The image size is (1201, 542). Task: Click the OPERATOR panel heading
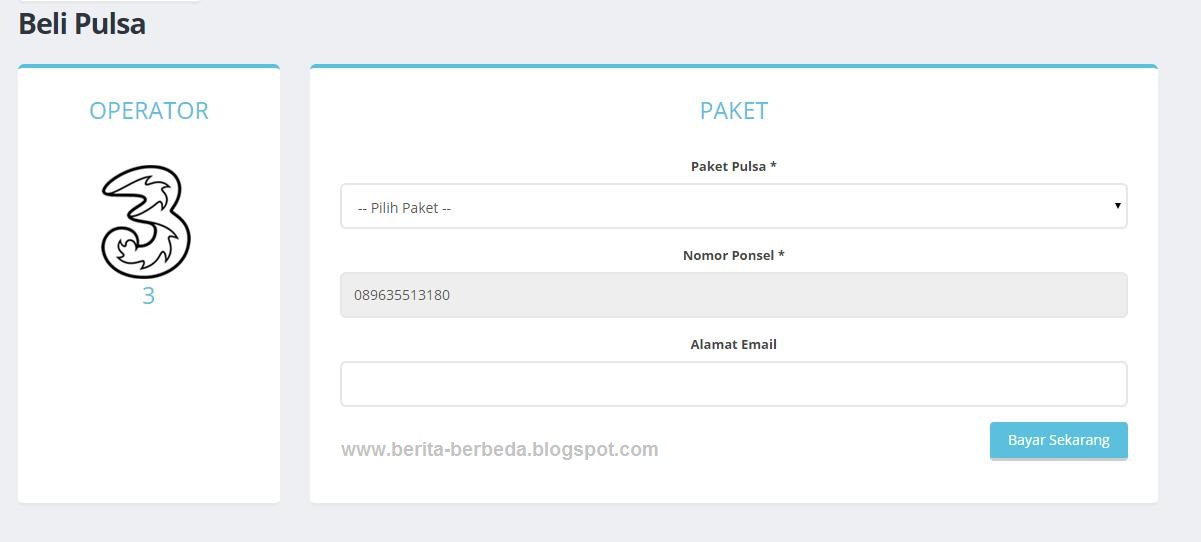click(x=149, y=110)
